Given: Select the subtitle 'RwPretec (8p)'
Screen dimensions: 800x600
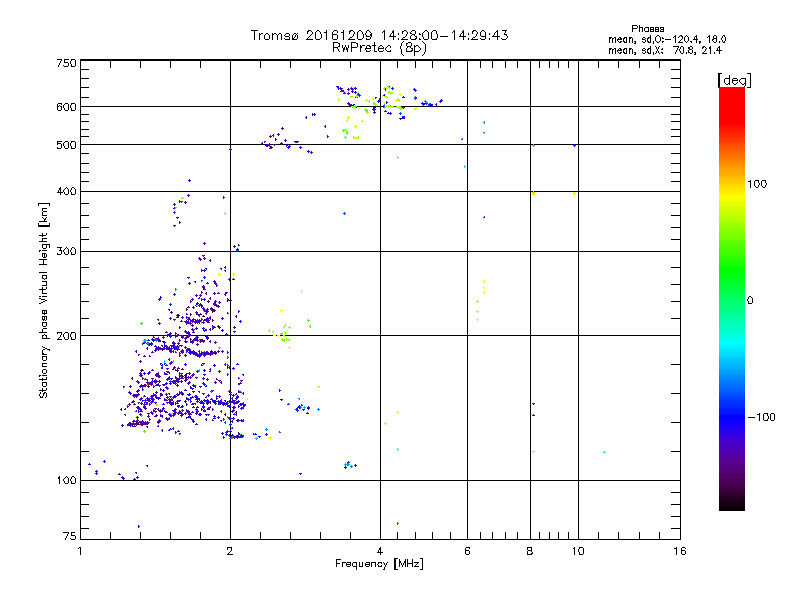Looking at the screenshot, I should coord(379,48).
